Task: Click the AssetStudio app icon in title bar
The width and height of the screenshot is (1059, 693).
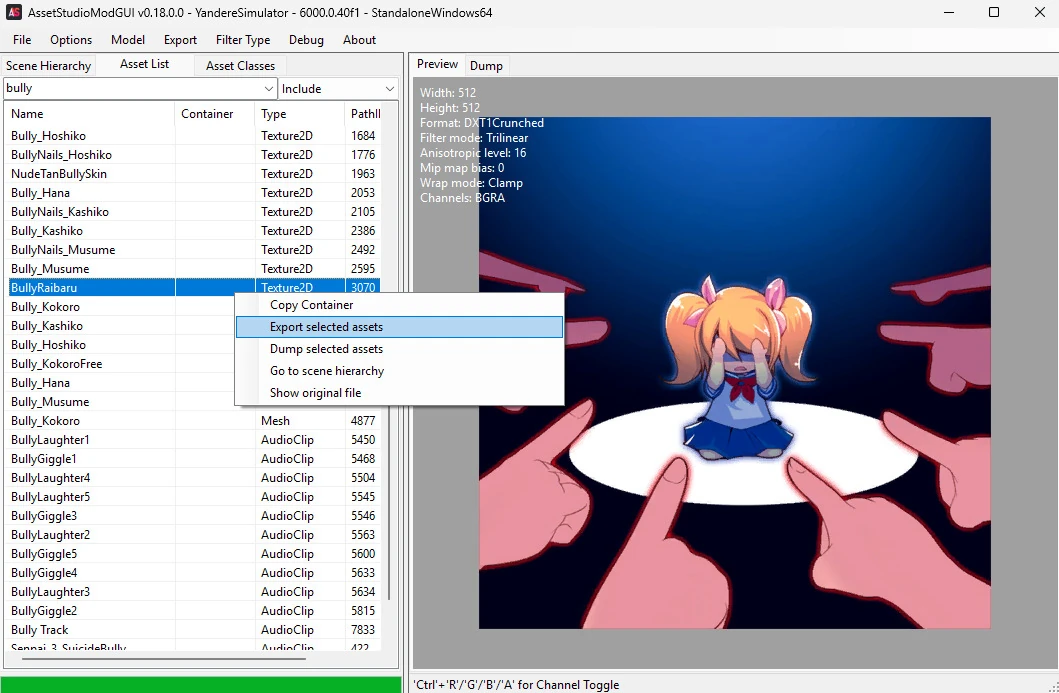Action: (14, 12)
